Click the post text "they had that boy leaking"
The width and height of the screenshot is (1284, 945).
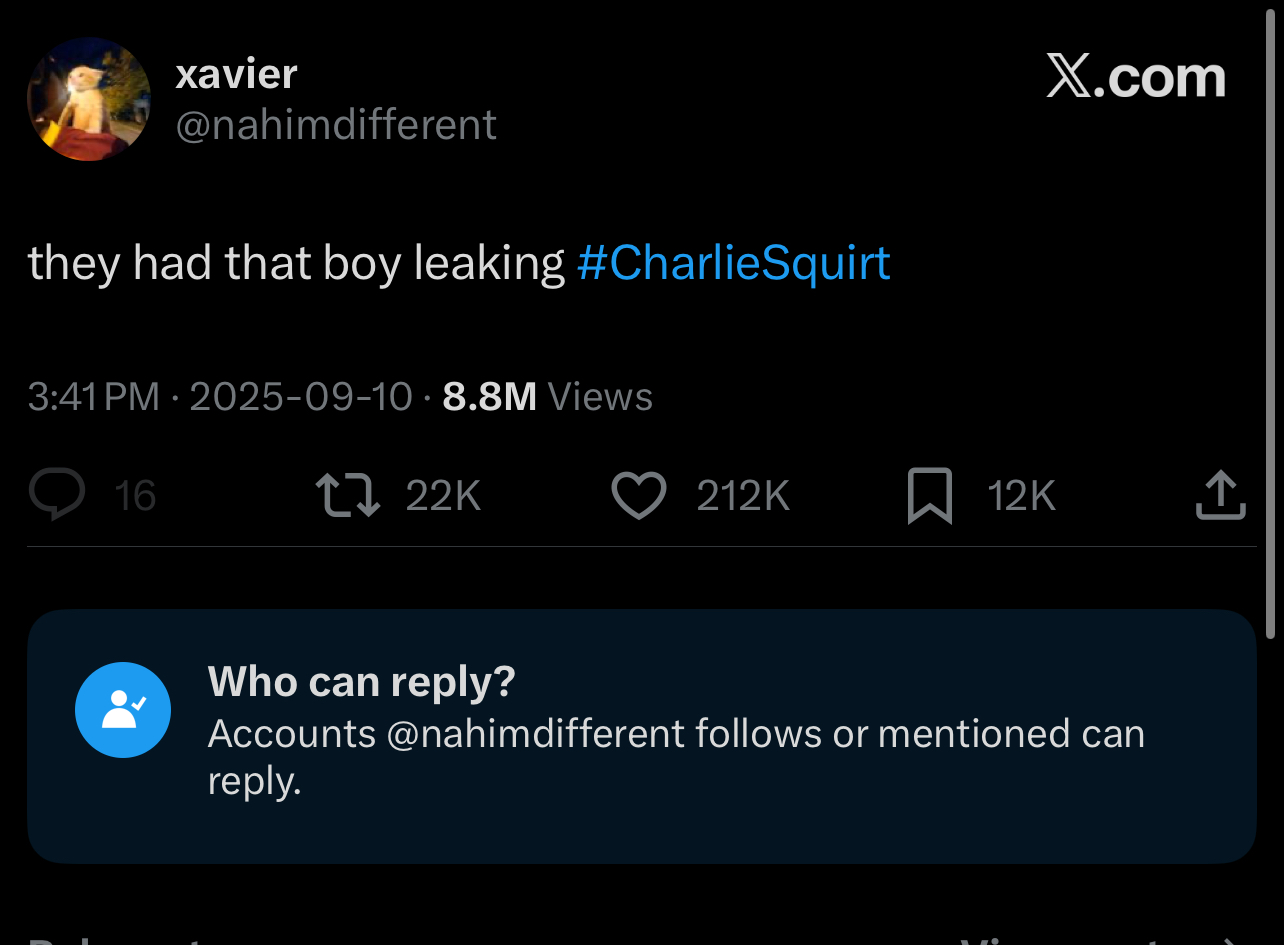click(x=296, y=263)
